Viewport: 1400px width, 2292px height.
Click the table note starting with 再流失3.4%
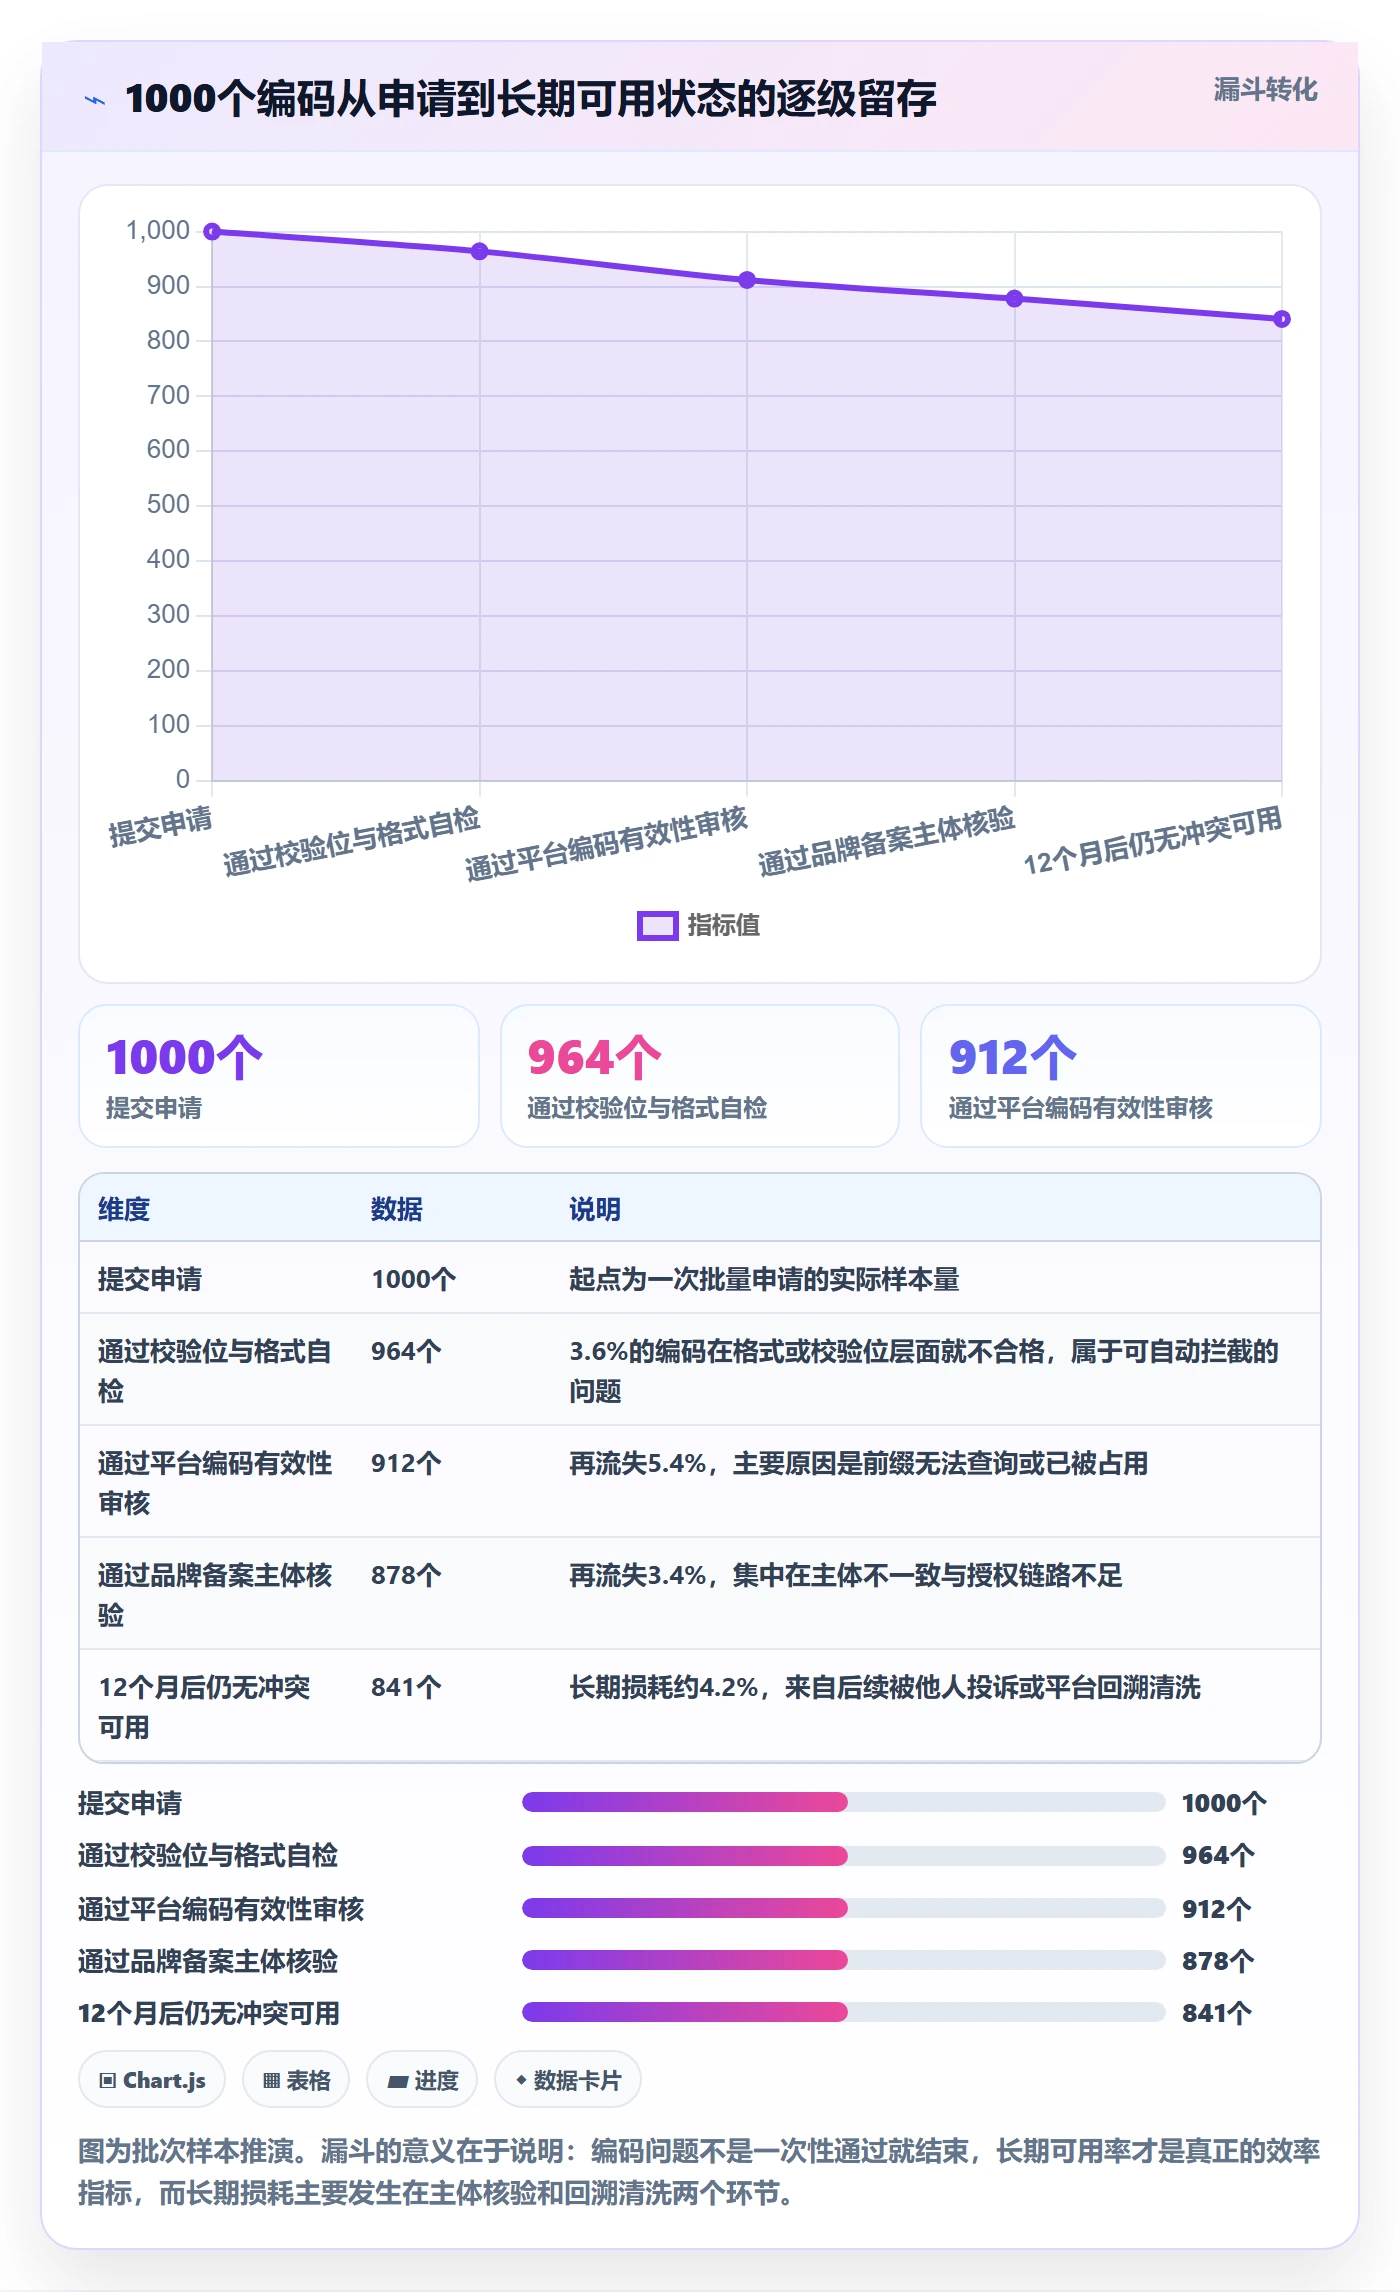point(846,1575)
